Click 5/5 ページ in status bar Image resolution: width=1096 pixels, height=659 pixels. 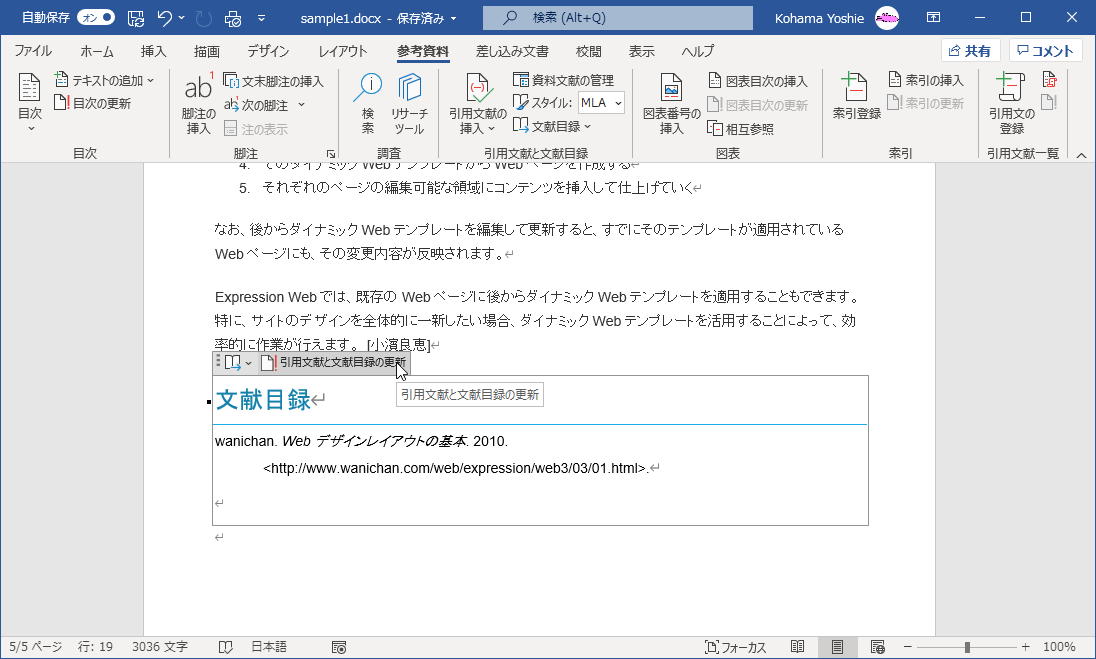pos(36,647)
